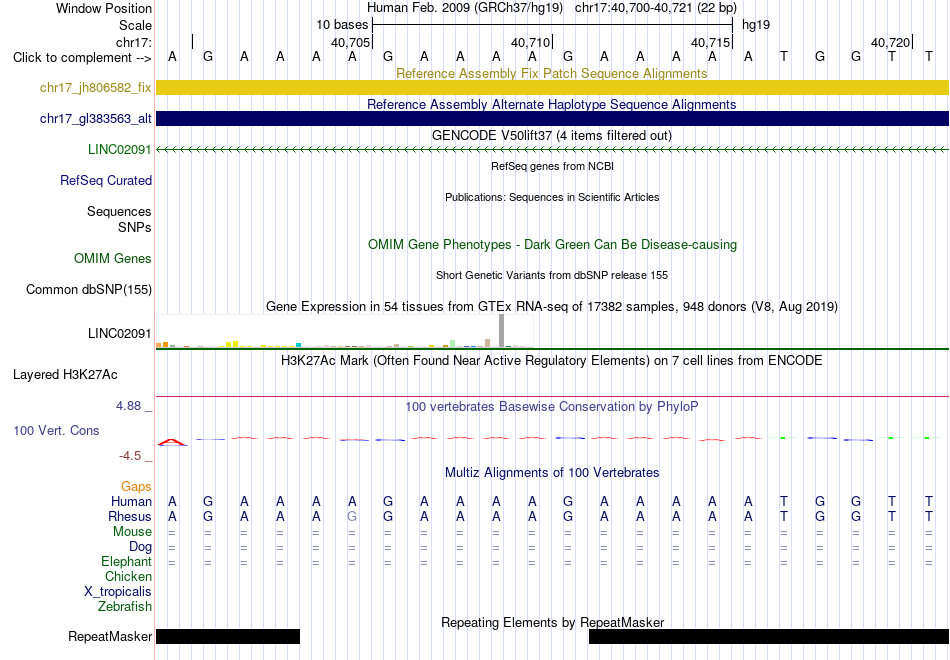
Task: Click 'Click to complement -->' label
Action: click(82, 58)
